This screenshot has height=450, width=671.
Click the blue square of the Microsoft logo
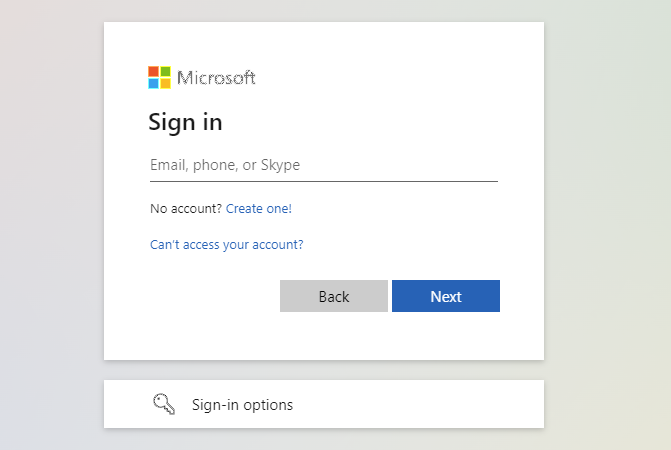pos(153,83)
